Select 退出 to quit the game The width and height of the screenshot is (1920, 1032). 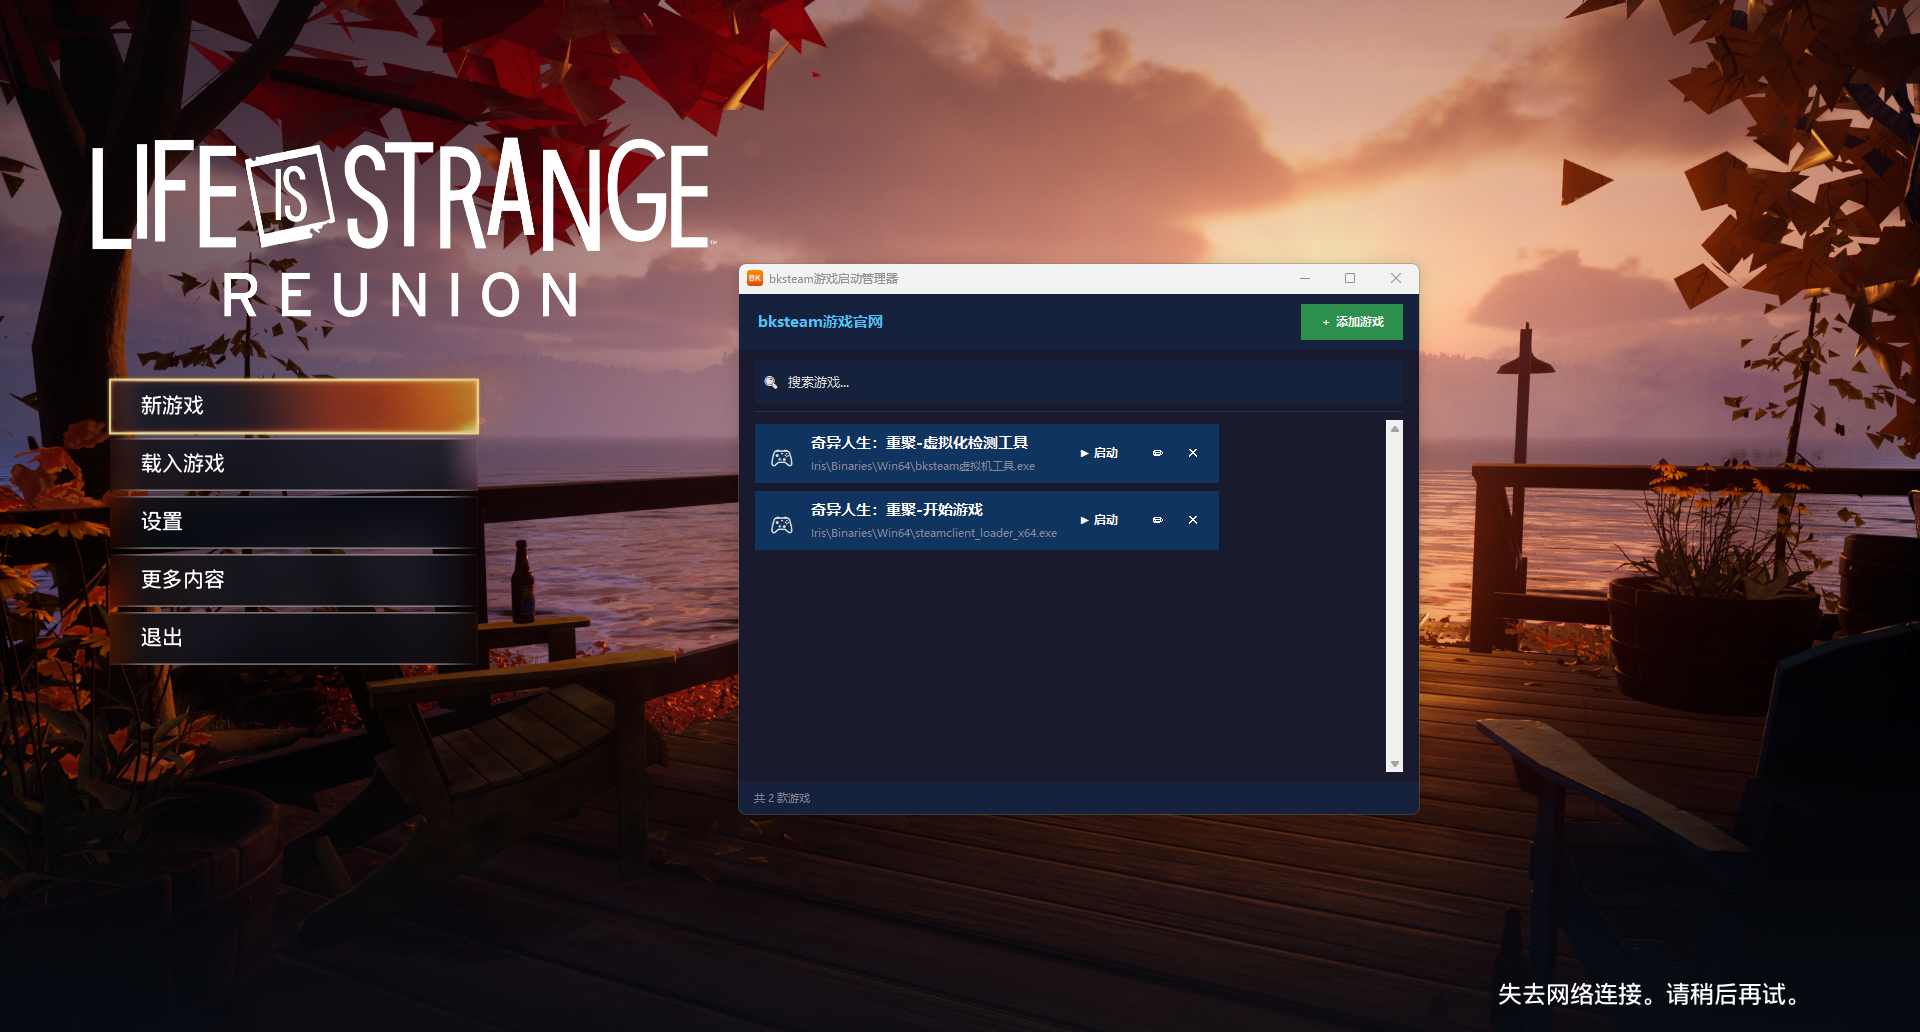(294, 638)
